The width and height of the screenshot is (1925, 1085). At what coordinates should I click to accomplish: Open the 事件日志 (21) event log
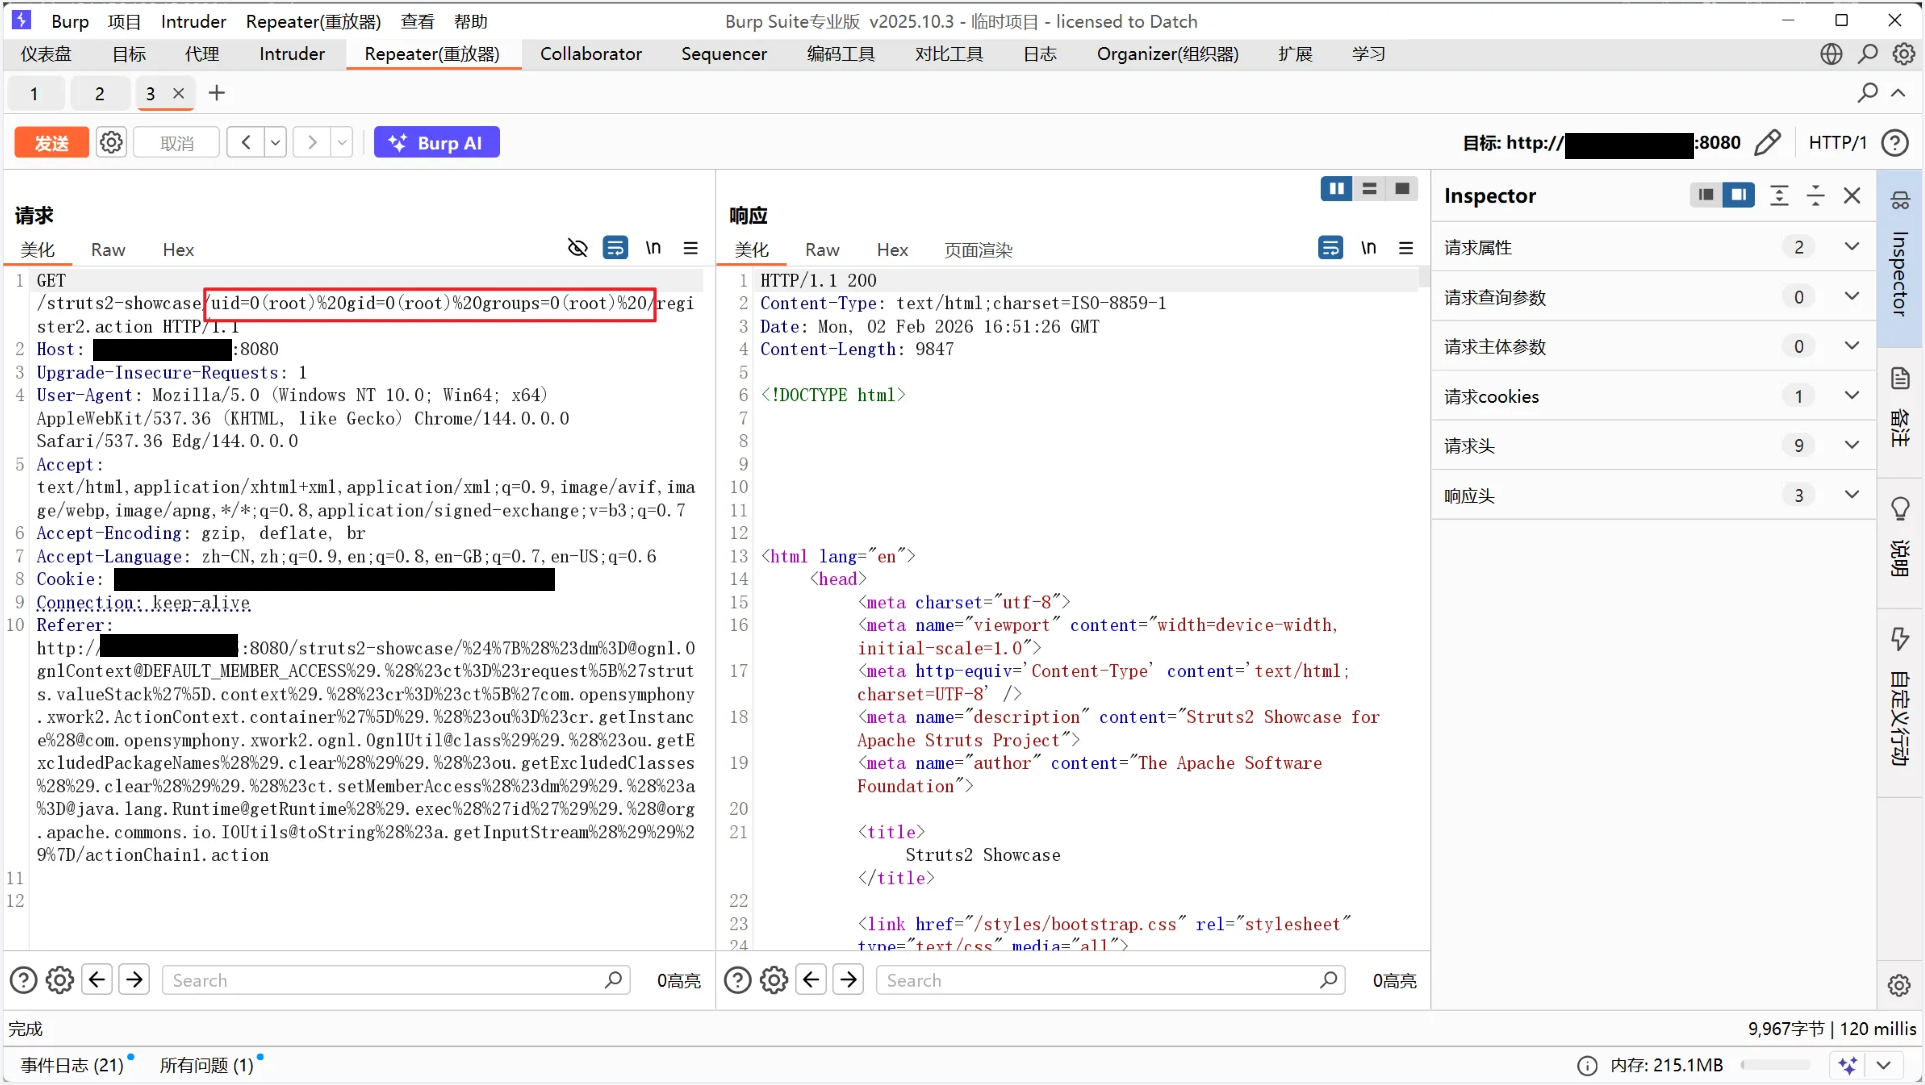point(72,1066)
